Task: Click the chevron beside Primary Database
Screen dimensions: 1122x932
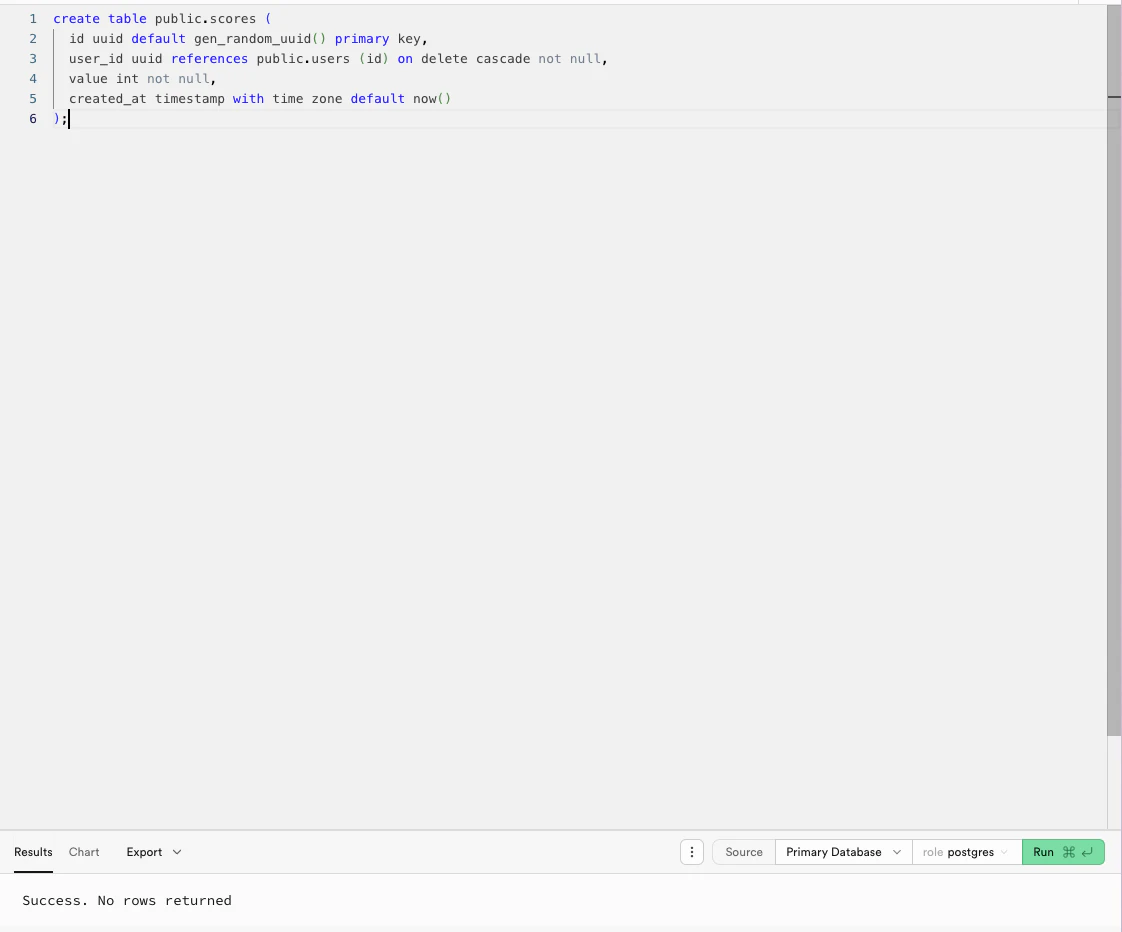Action: 897,852
